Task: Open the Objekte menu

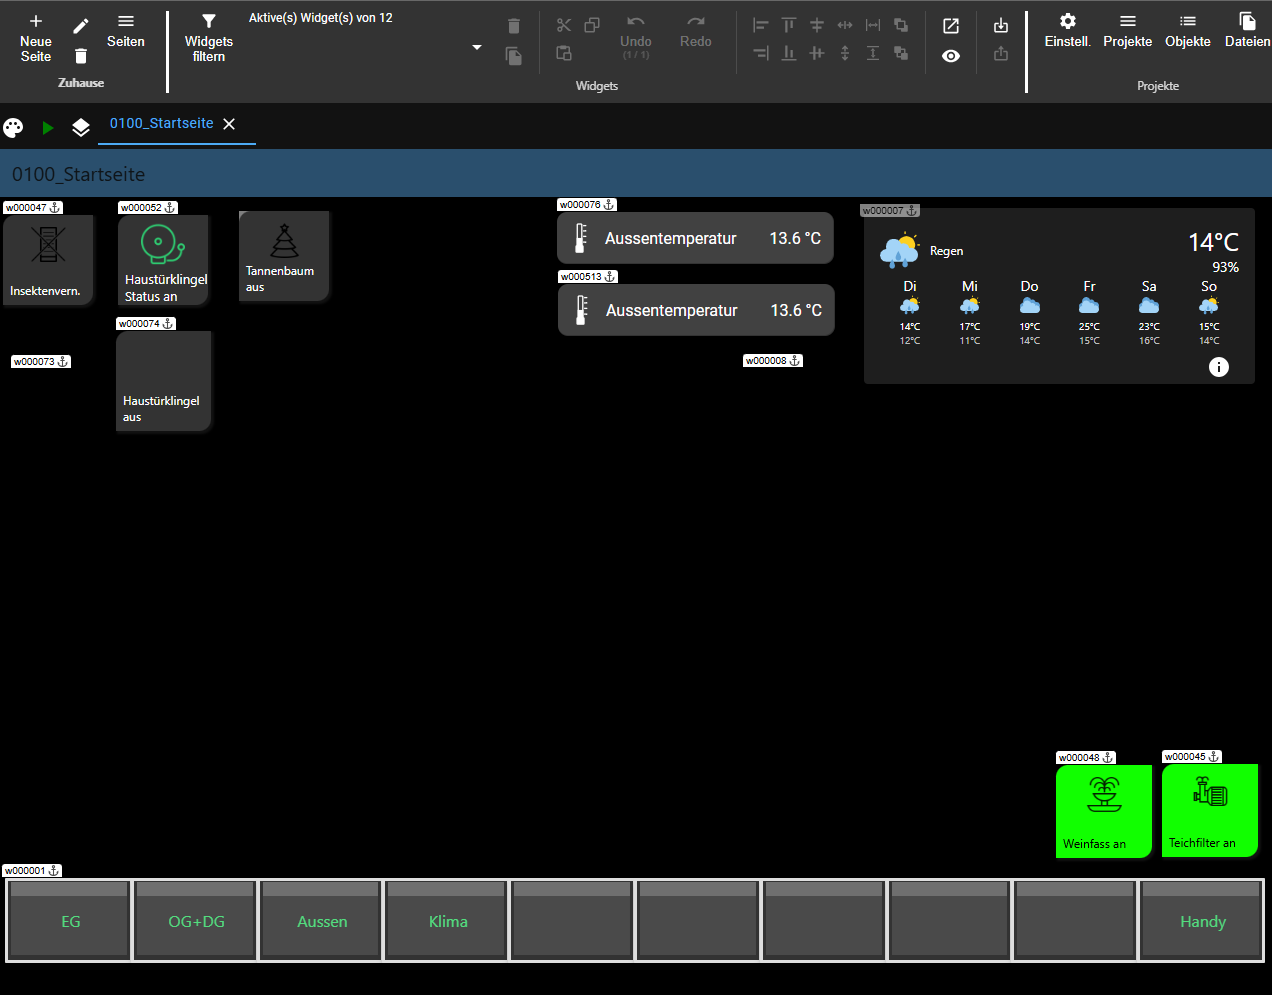Action: (1187, 31)
